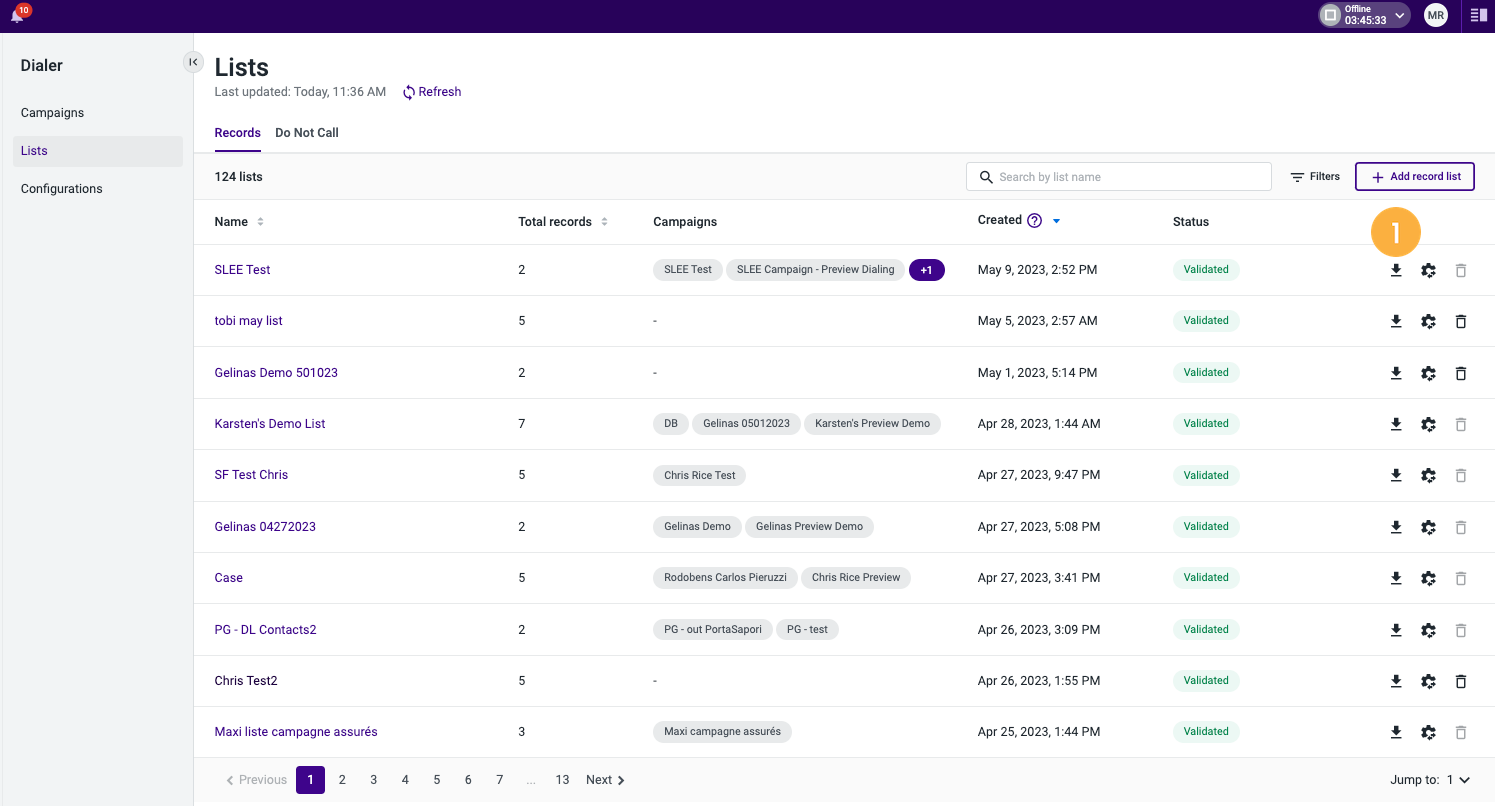Click the Maxi campagne assurés campaign tag
Screen dimensions: 1495x806
click(x=722, y=732)
